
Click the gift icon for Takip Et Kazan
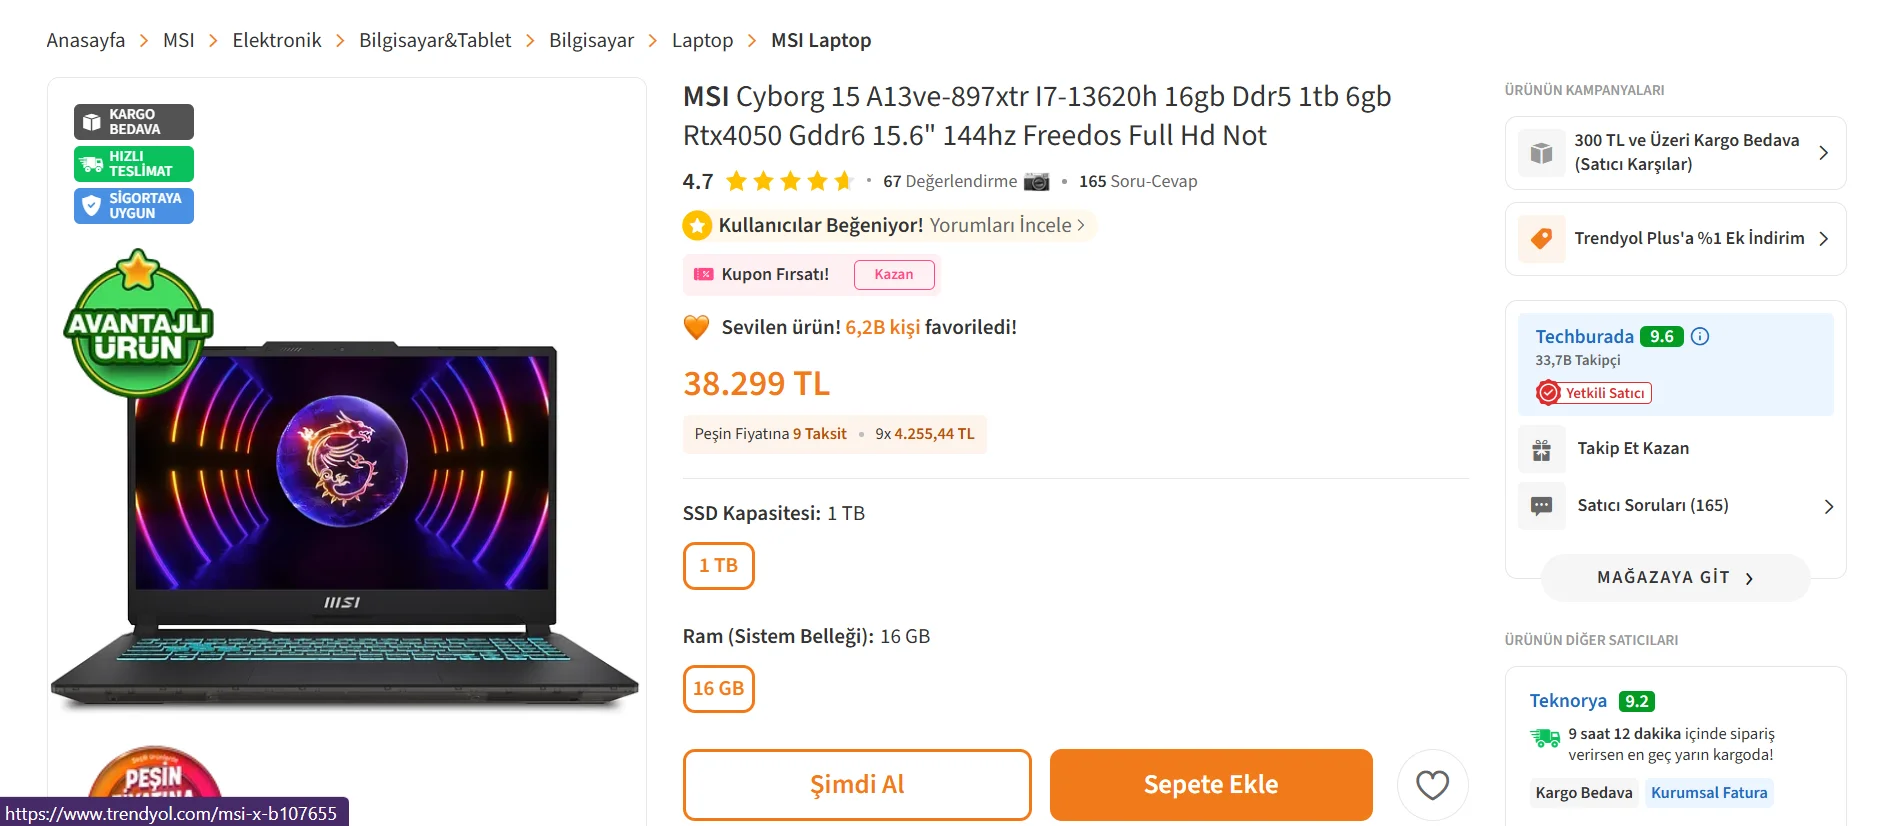click(x=1542, y=449)
